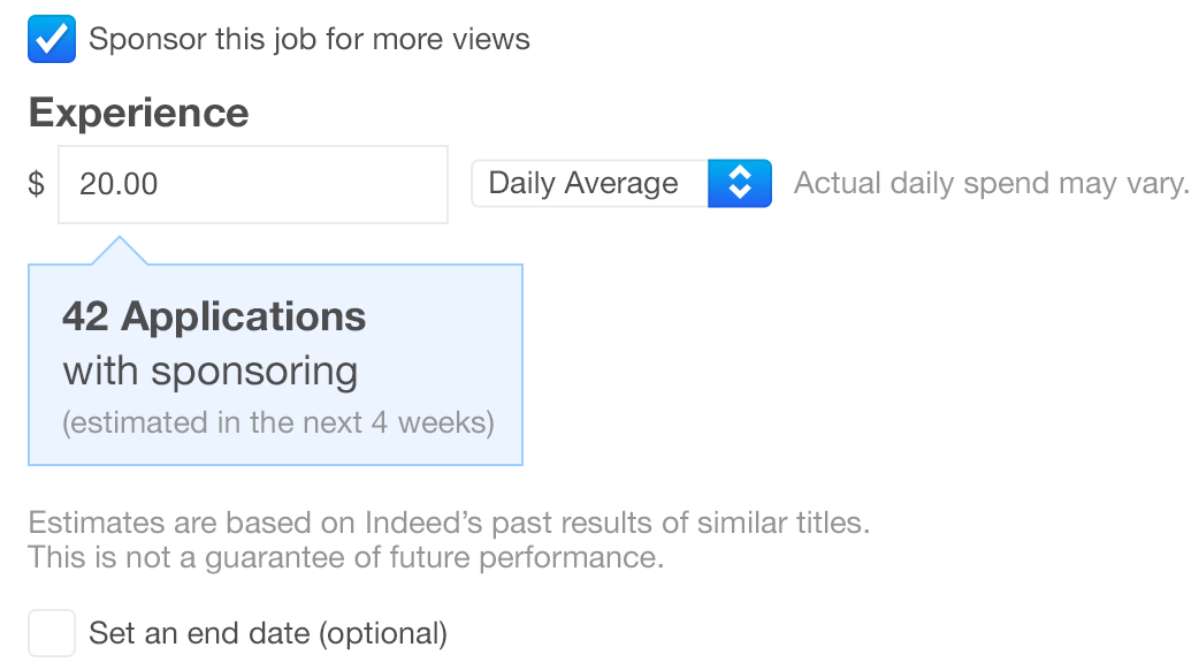Select the Experience section heading
Viewport: 1203px width, 668px height.
point(140,112)
